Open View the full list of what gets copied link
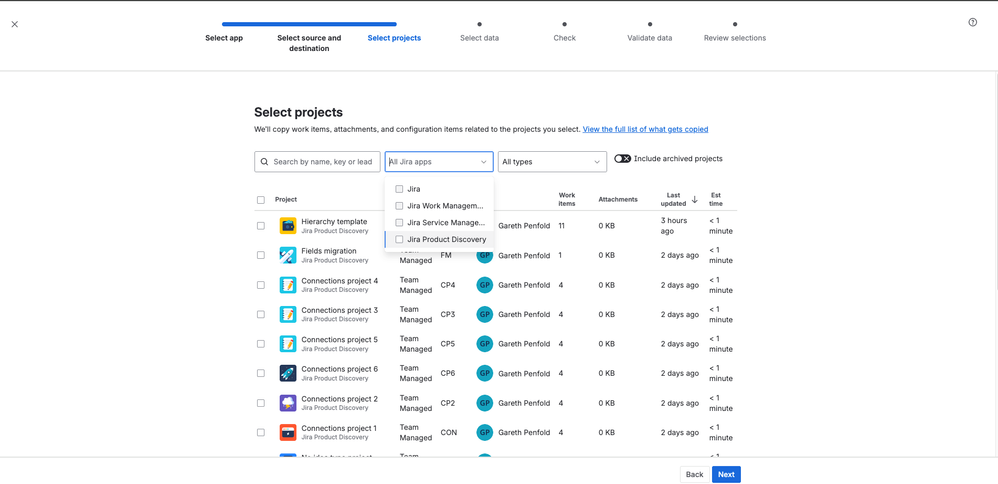The width and height of the screenshot is (998, 484). (x=645, y=129)
